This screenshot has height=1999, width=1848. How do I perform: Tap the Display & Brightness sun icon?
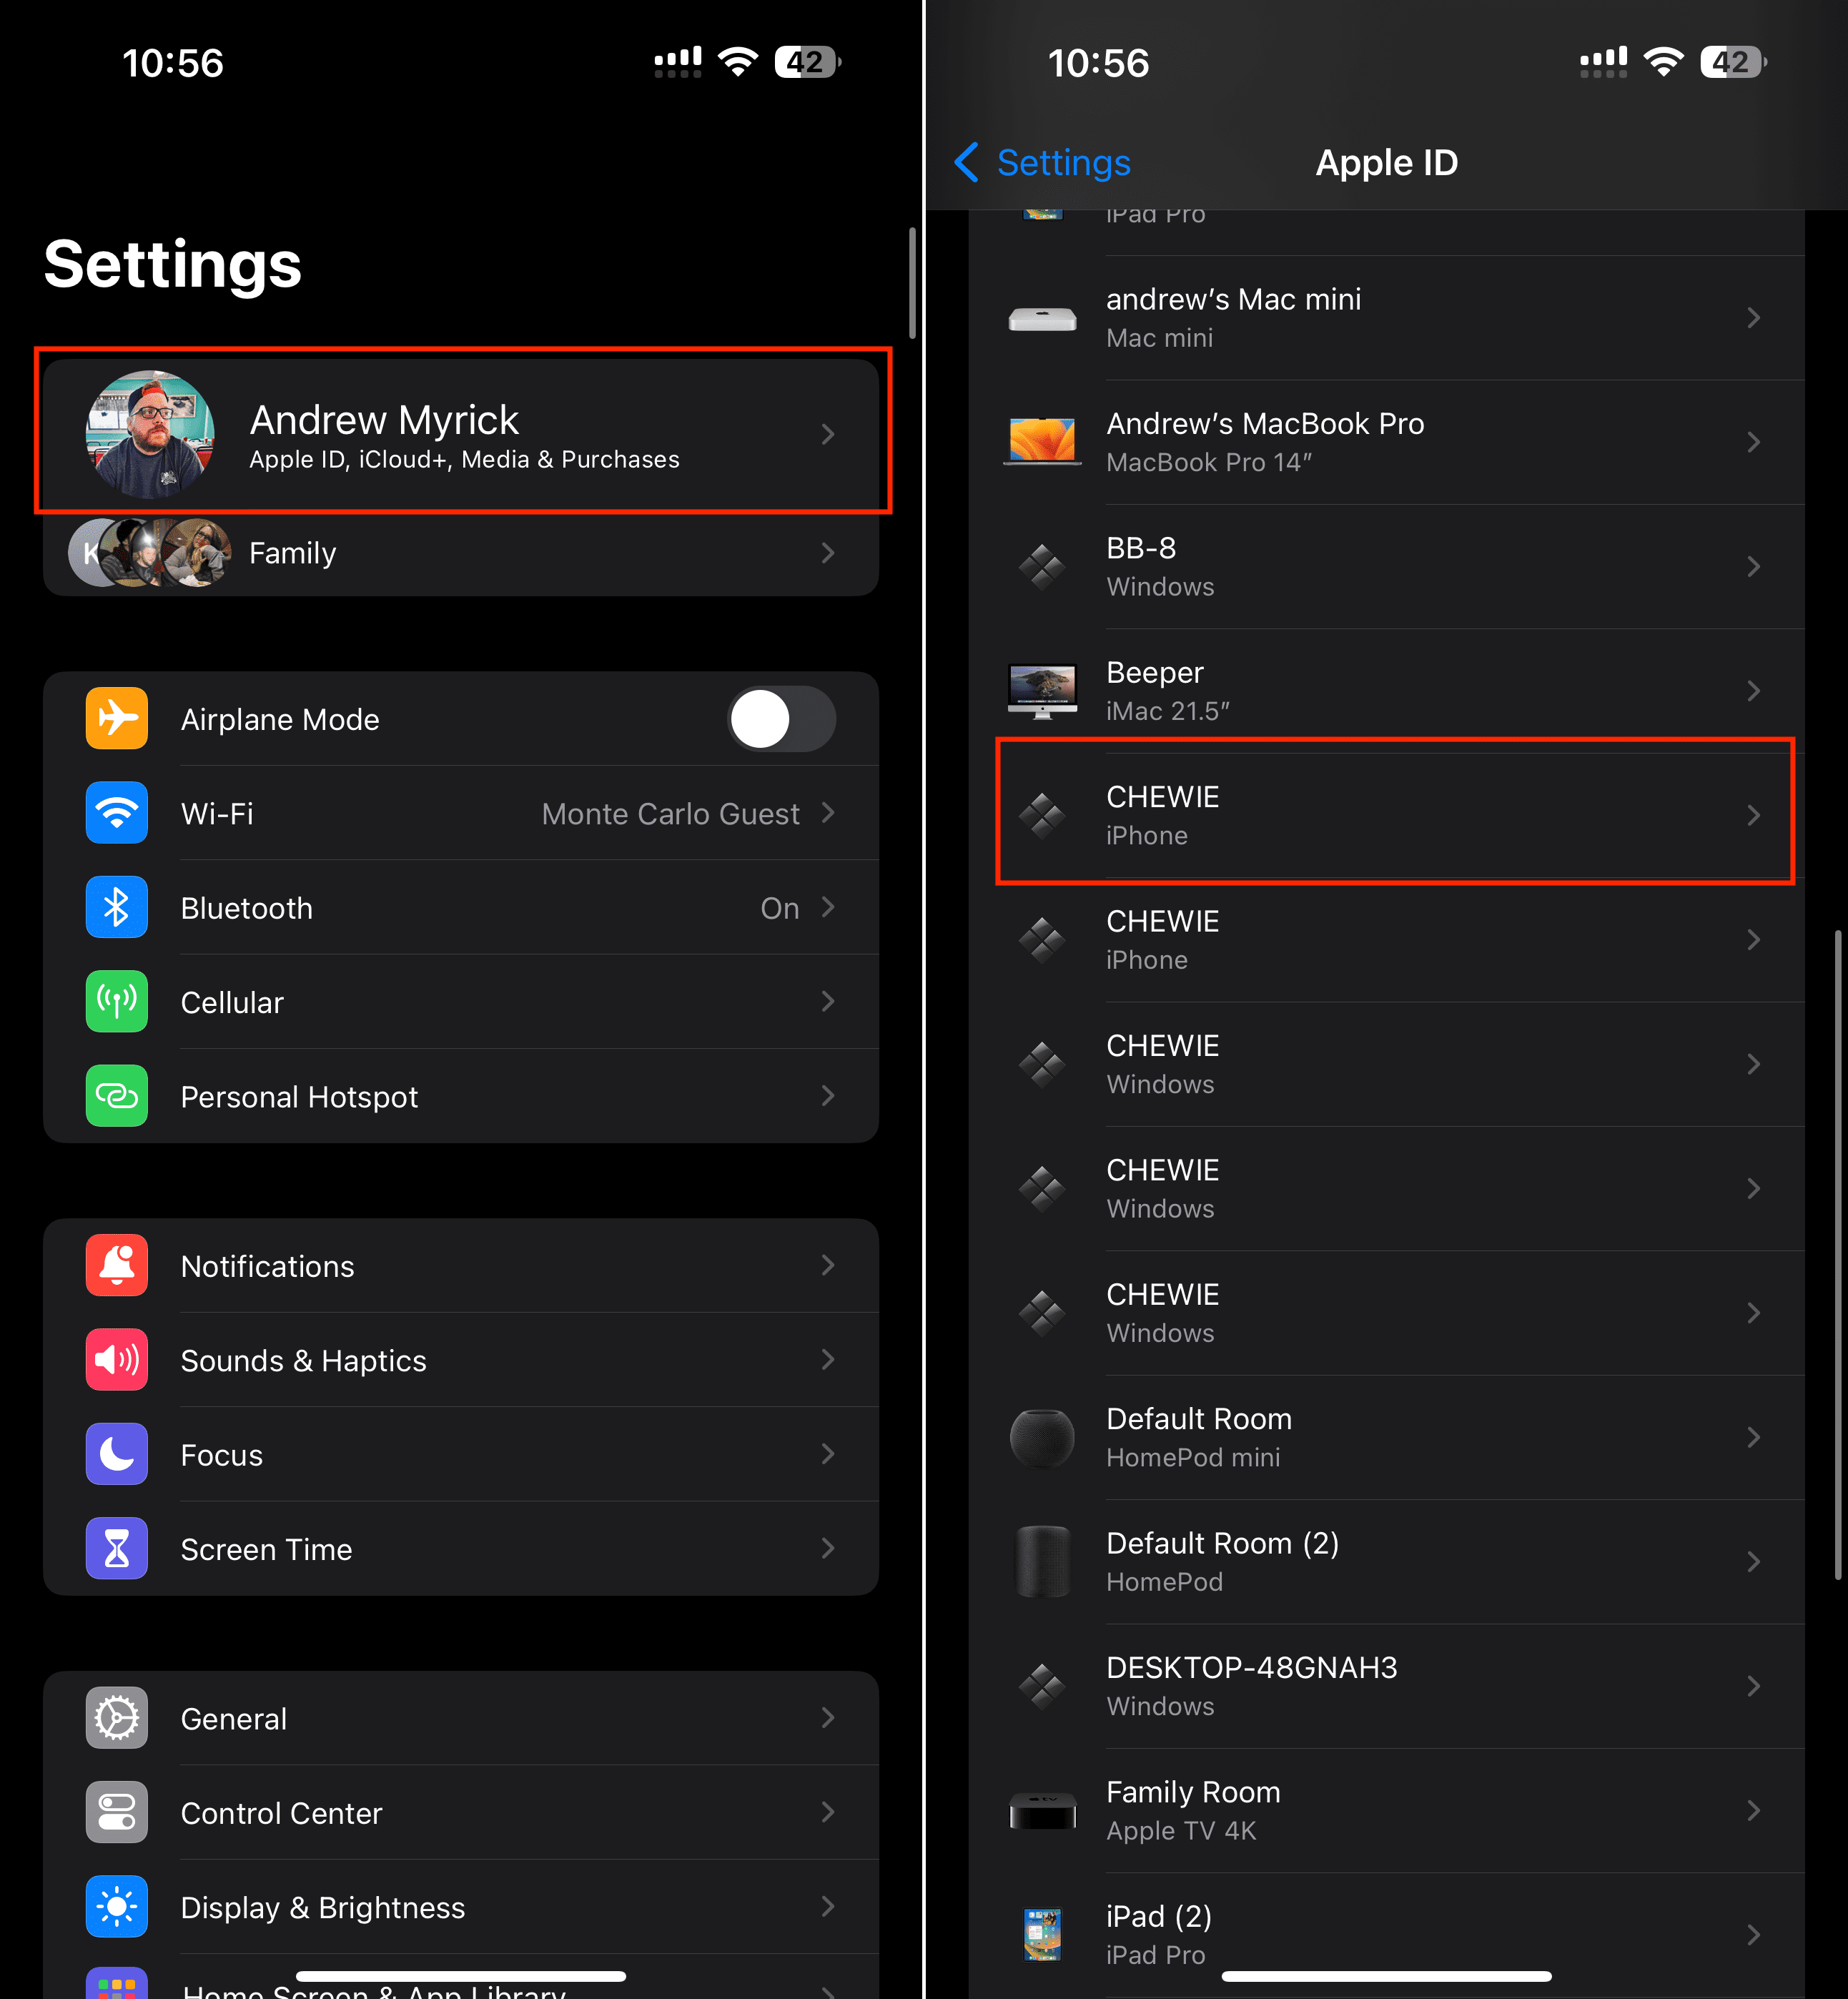pyautogui.click(x=117, y=1907)
